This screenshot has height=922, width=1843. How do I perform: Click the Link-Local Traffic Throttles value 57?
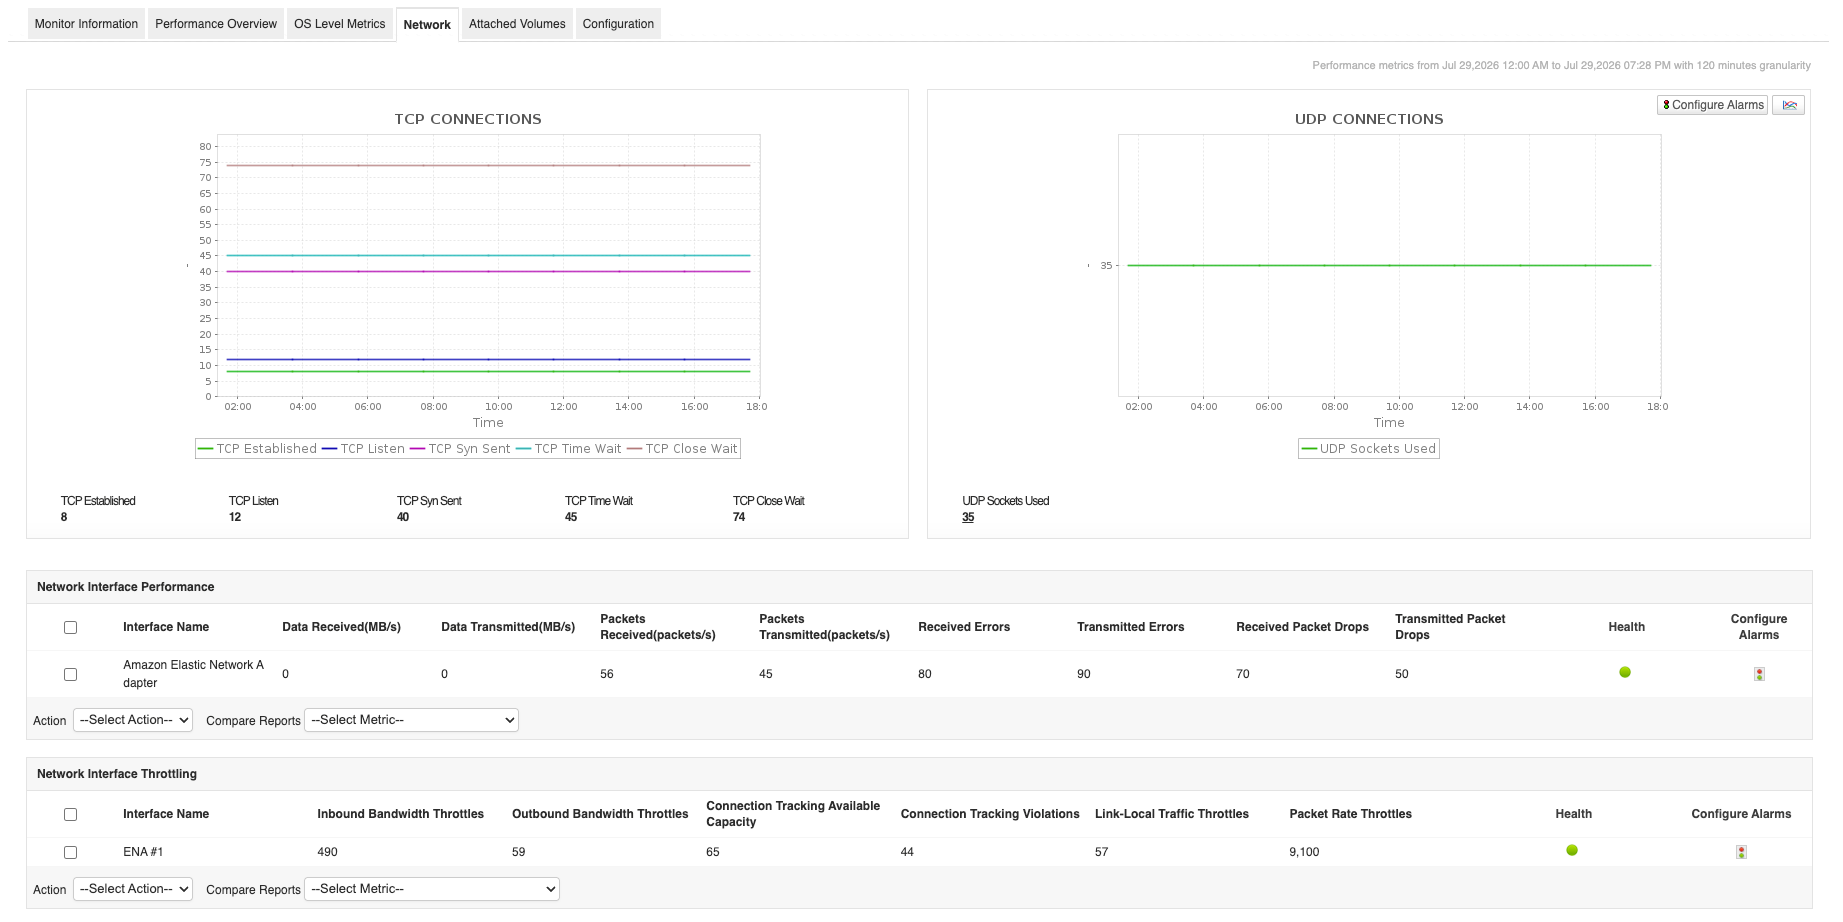(1102, 852)
